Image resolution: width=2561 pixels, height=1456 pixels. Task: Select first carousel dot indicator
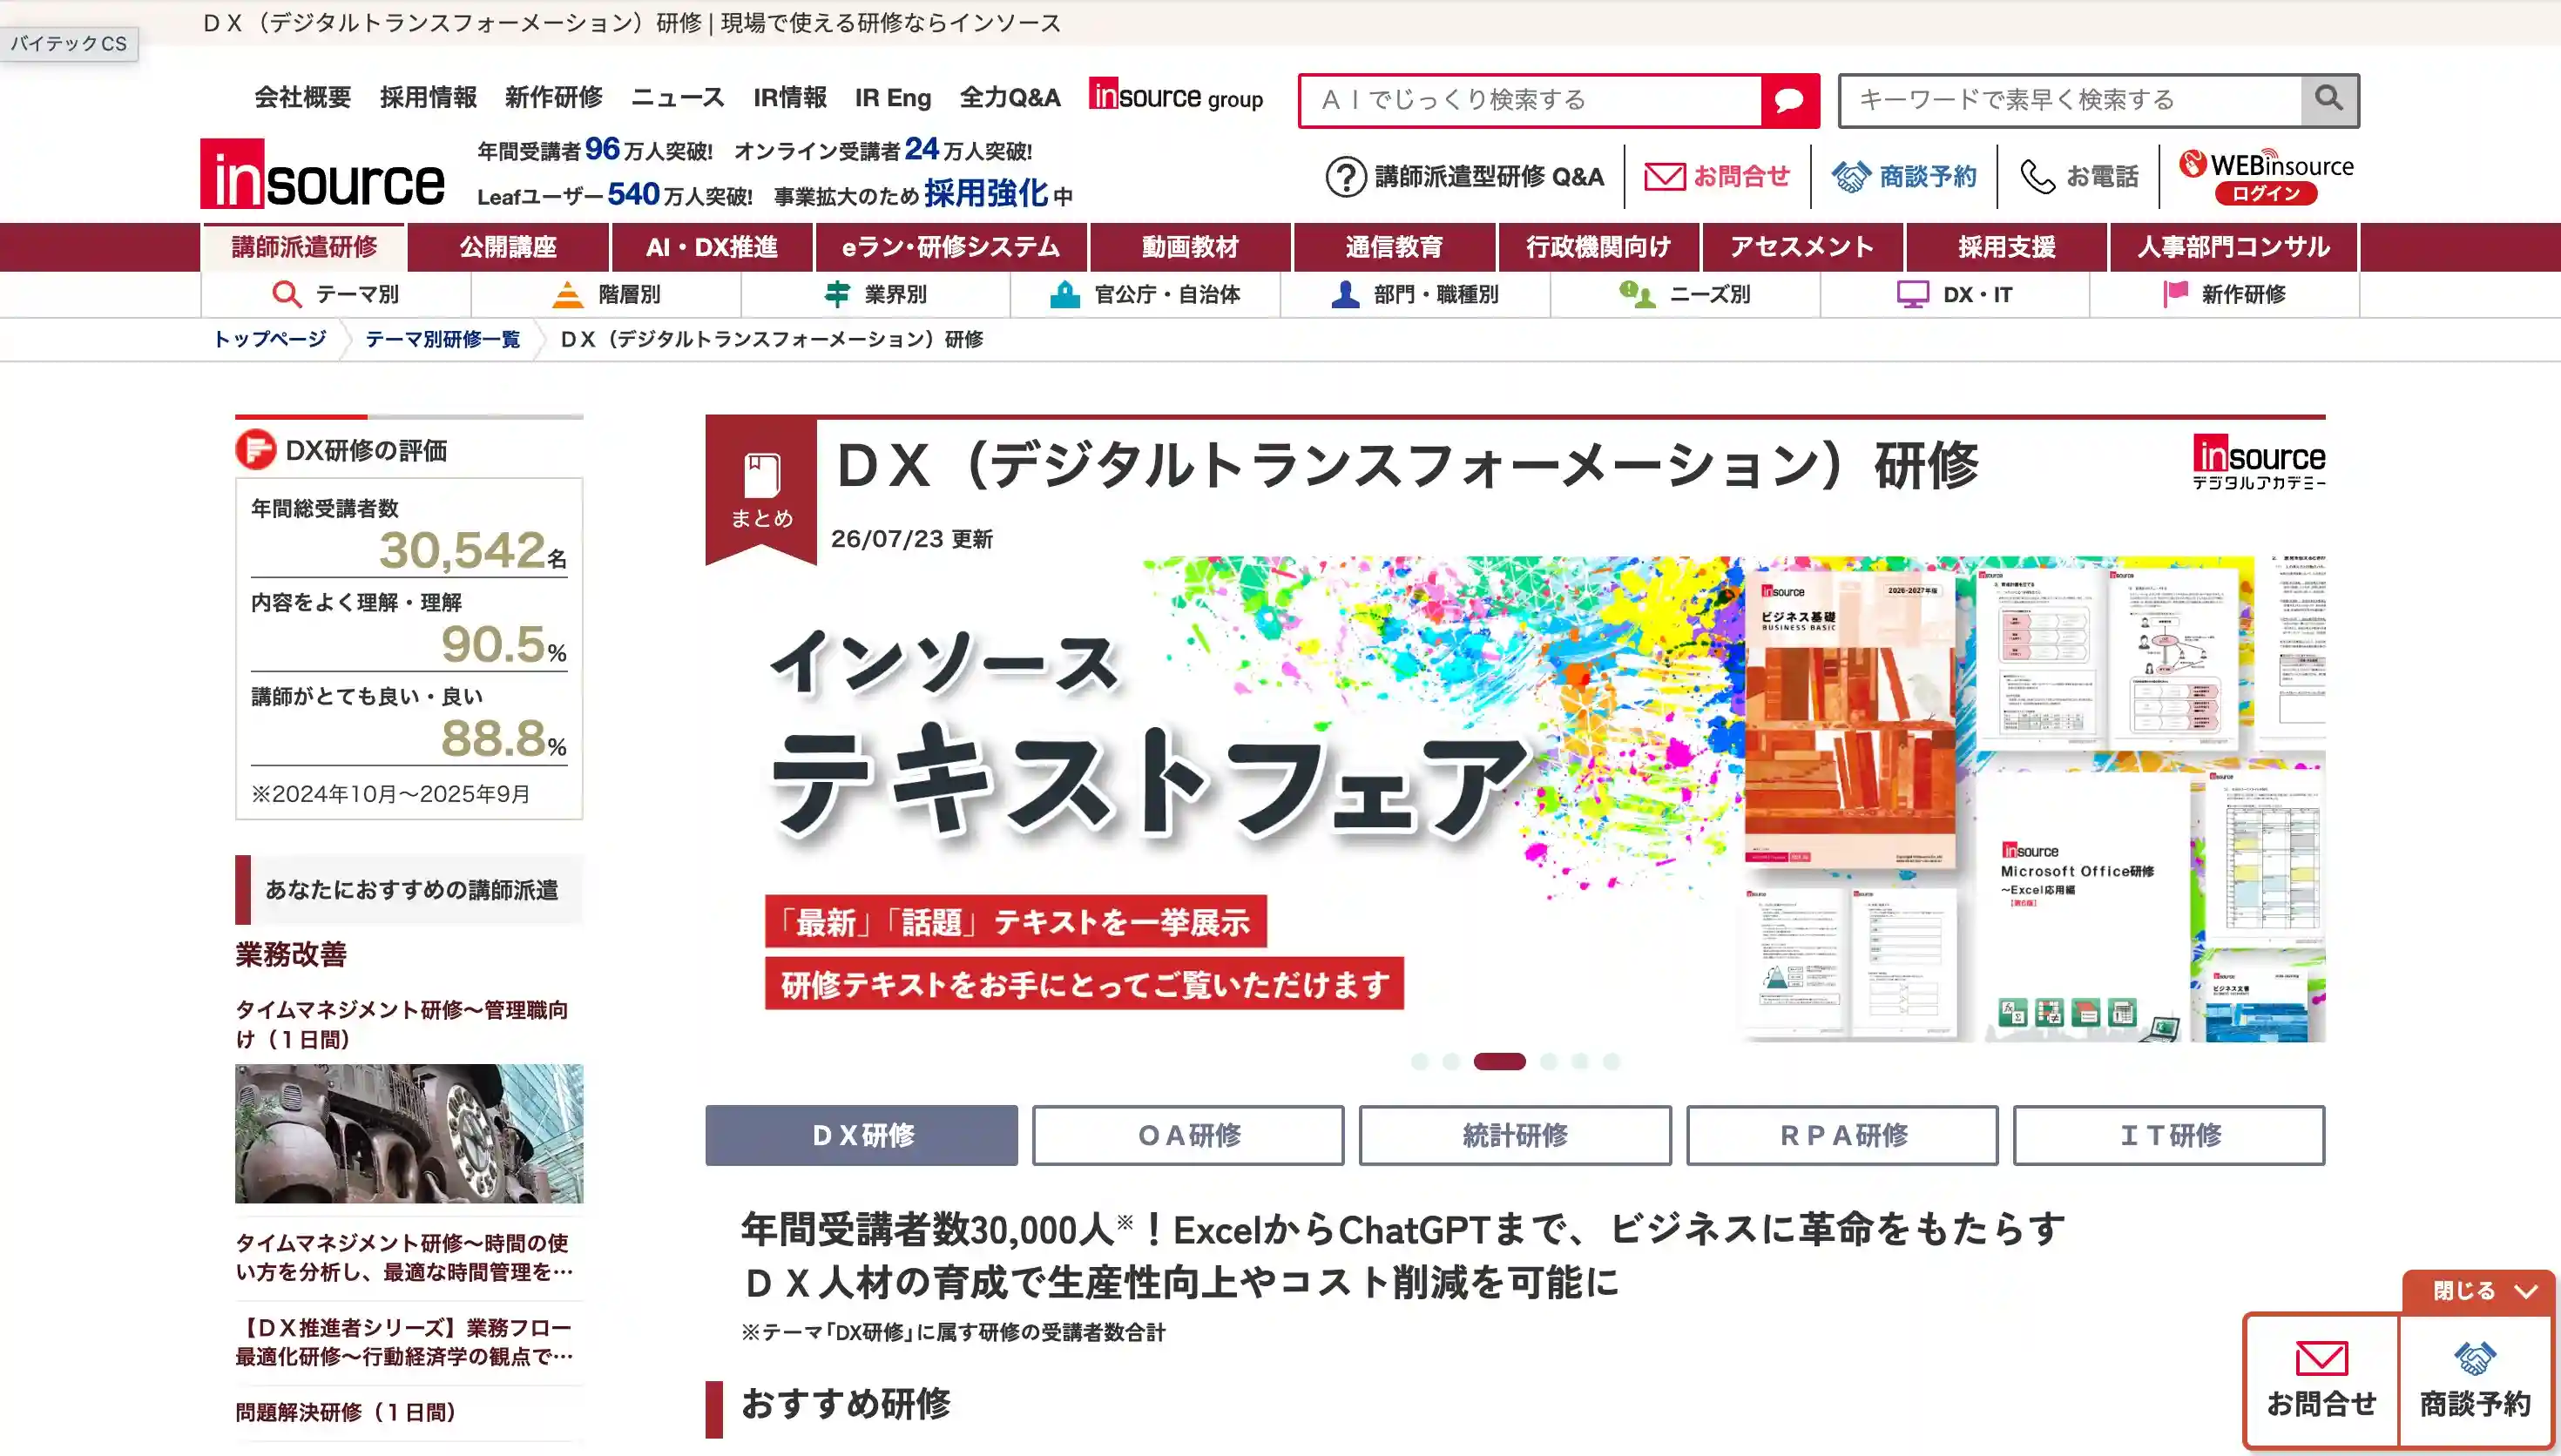[1419, 1061]
